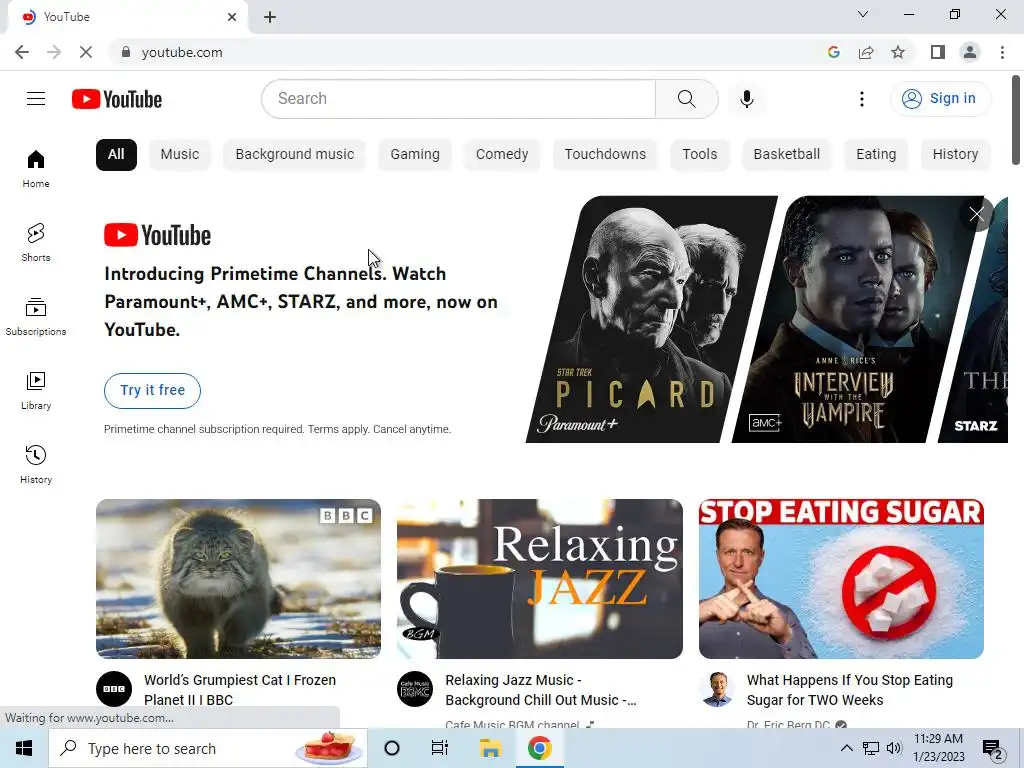Open Chrome three-dot menu

(x=1002, y=52)
